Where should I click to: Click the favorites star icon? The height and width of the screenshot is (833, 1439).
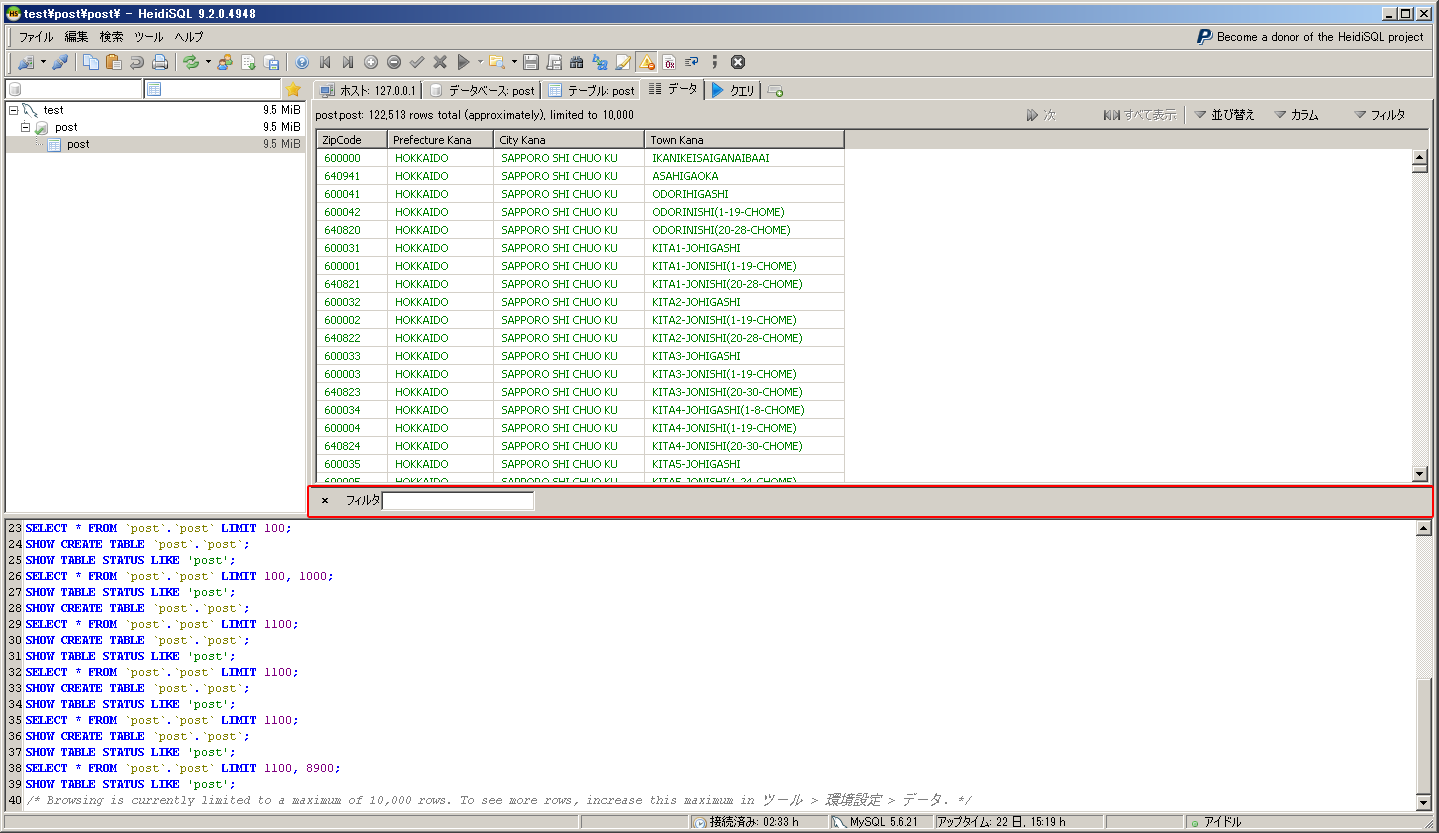pyautogui.click(x=294, y=89)
